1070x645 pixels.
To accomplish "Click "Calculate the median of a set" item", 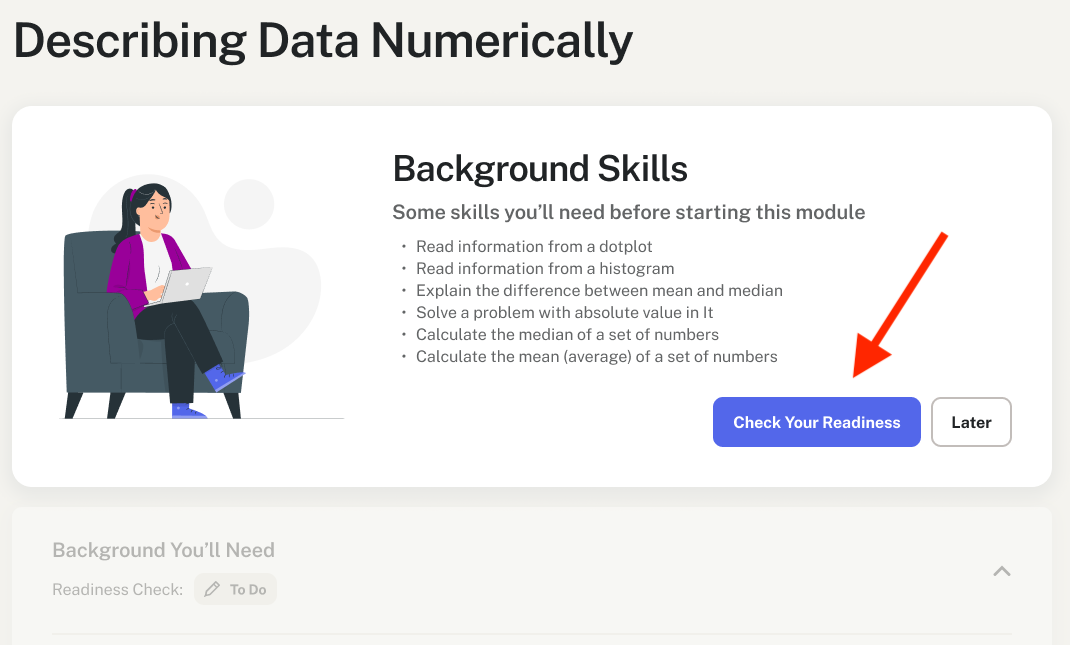I will (x=567, y=334).
